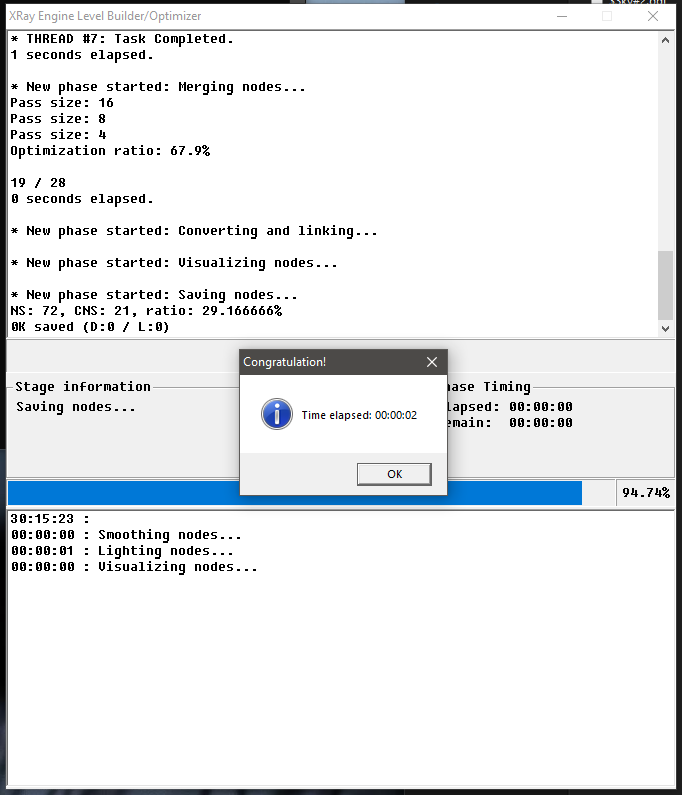
Task: Select 'NS: 72, CNS: 21, ratio' line
Action: [x=146, y=311]
